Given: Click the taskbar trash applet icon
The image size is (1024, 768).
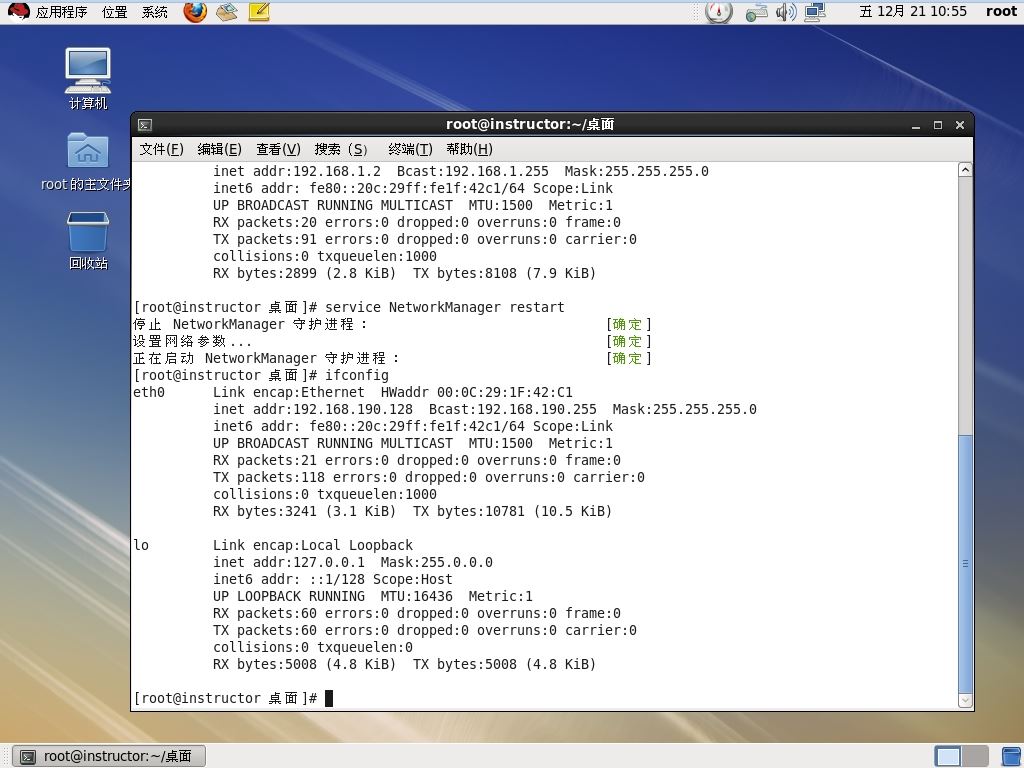Looking at the screenshot, I should click(x=1013, y=757).
